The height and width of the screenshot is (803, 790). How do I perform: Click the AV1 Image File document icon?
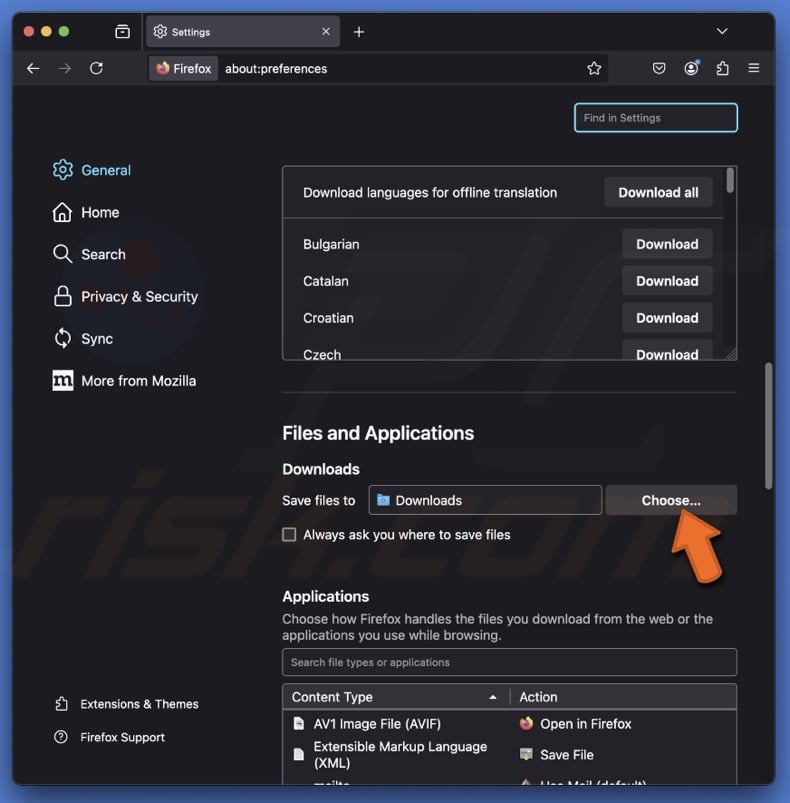click(x=298, y=724)
